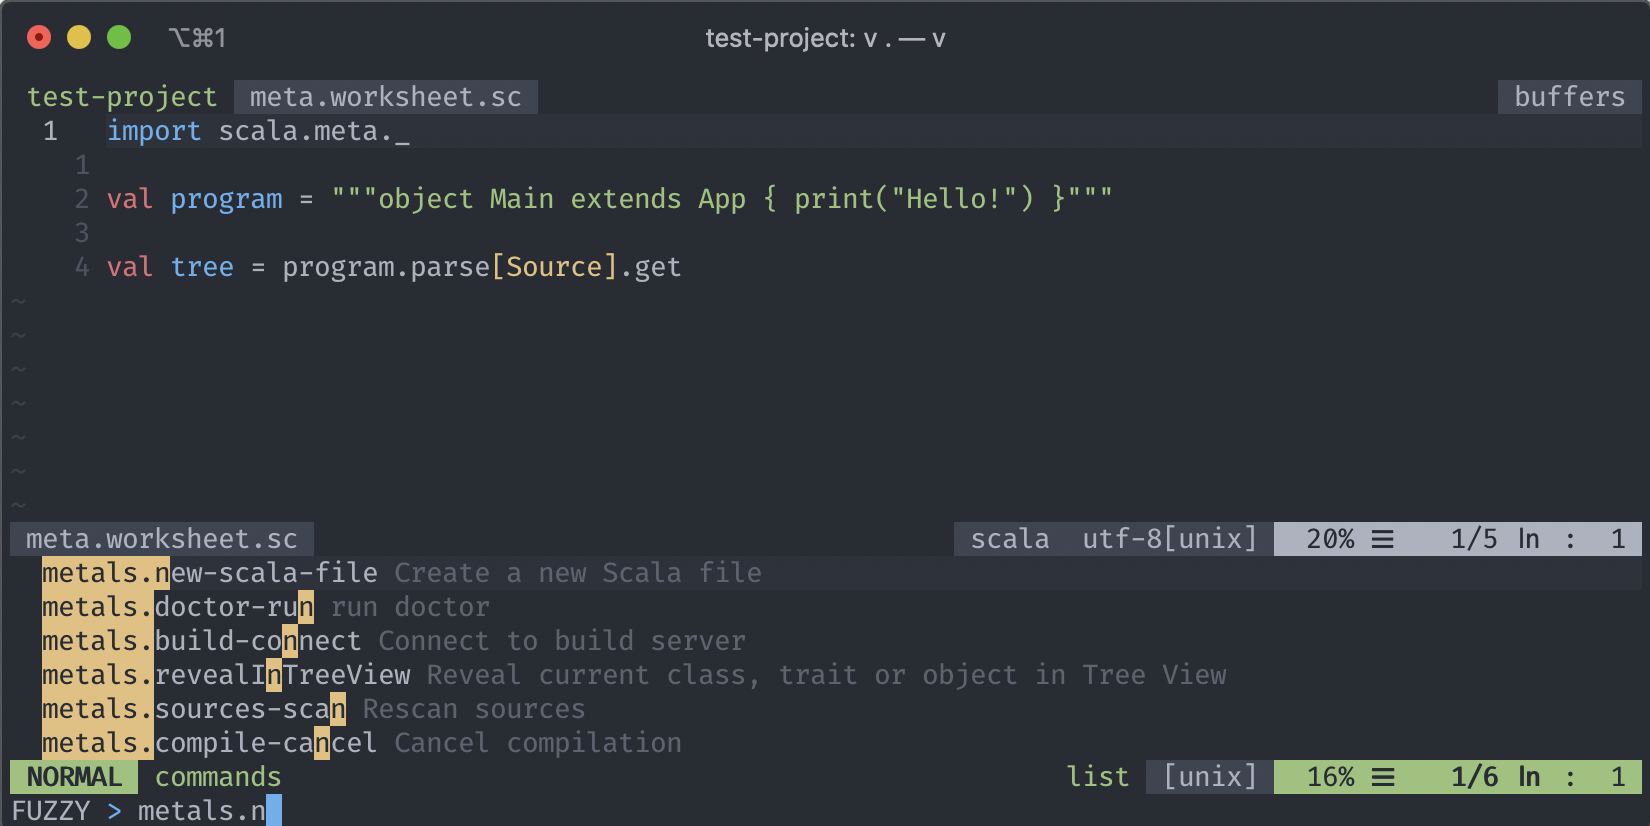
Task: Click the test-project label in tabline
Action: click(x=122, y=97)
